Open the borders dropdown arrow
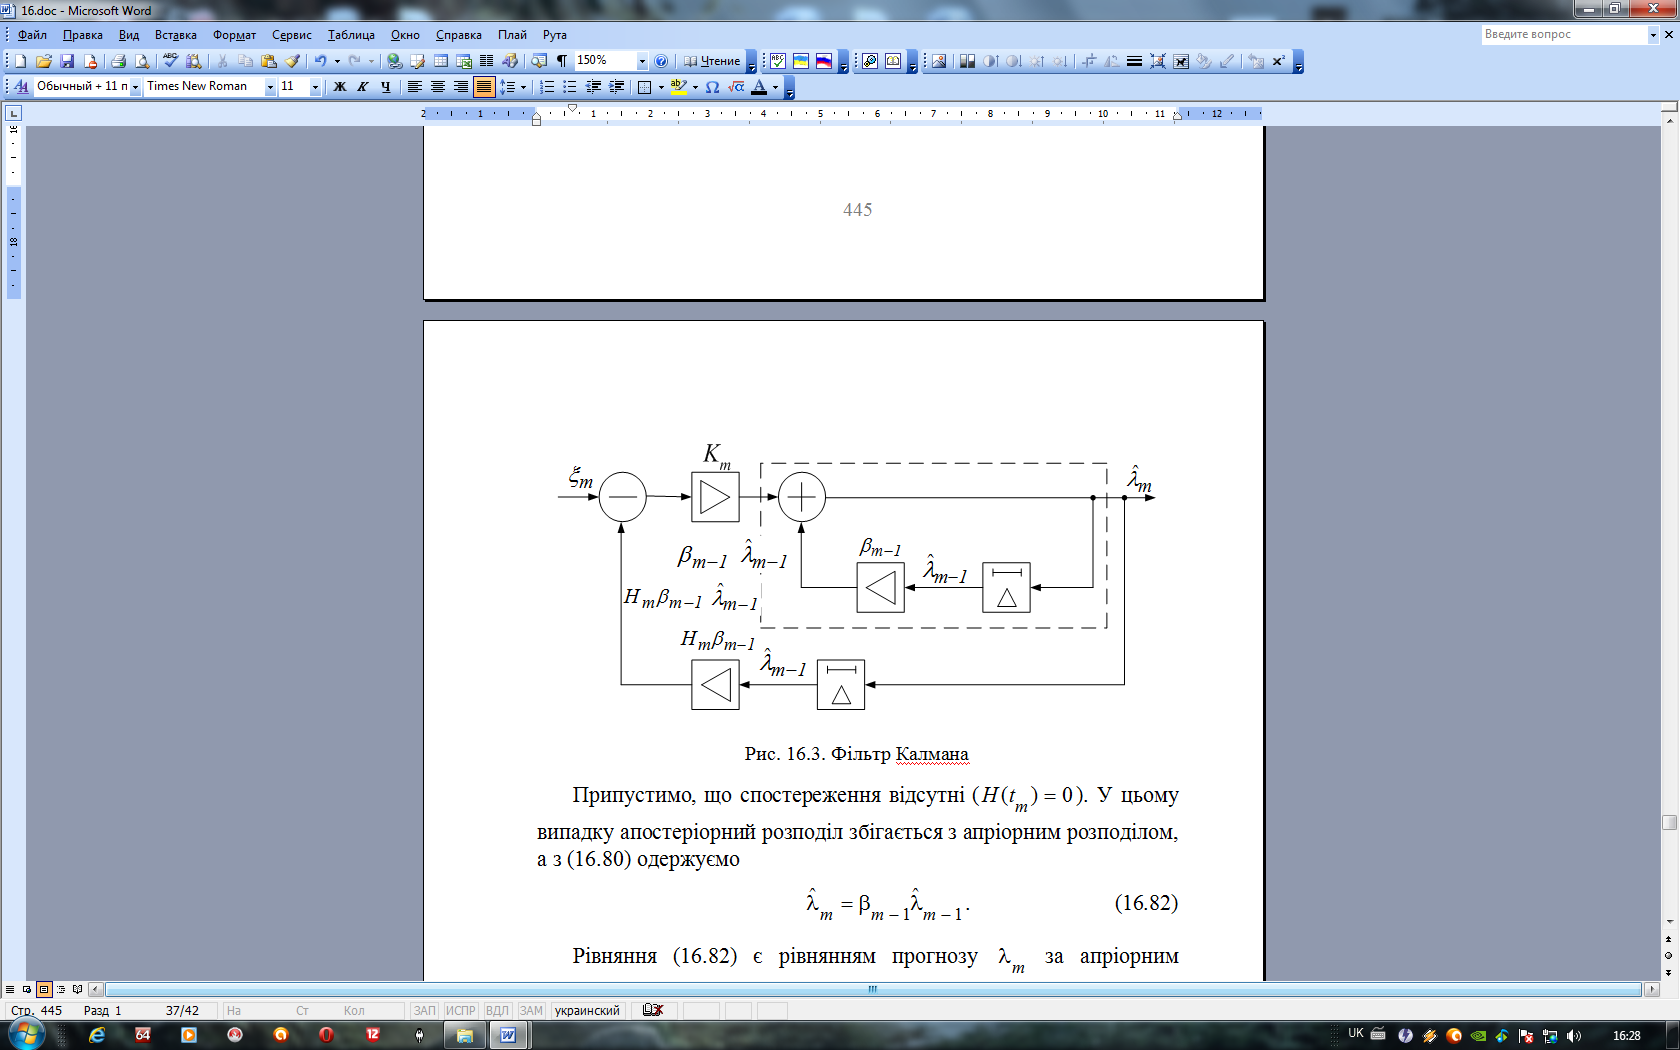 point(661,87)
